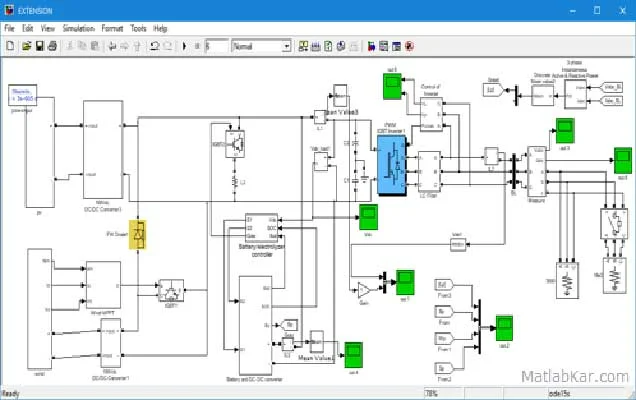Select the 3-phase Active & Reactive Power block
This screenshot has height=400, width=636.
click(x=575, y=94)
